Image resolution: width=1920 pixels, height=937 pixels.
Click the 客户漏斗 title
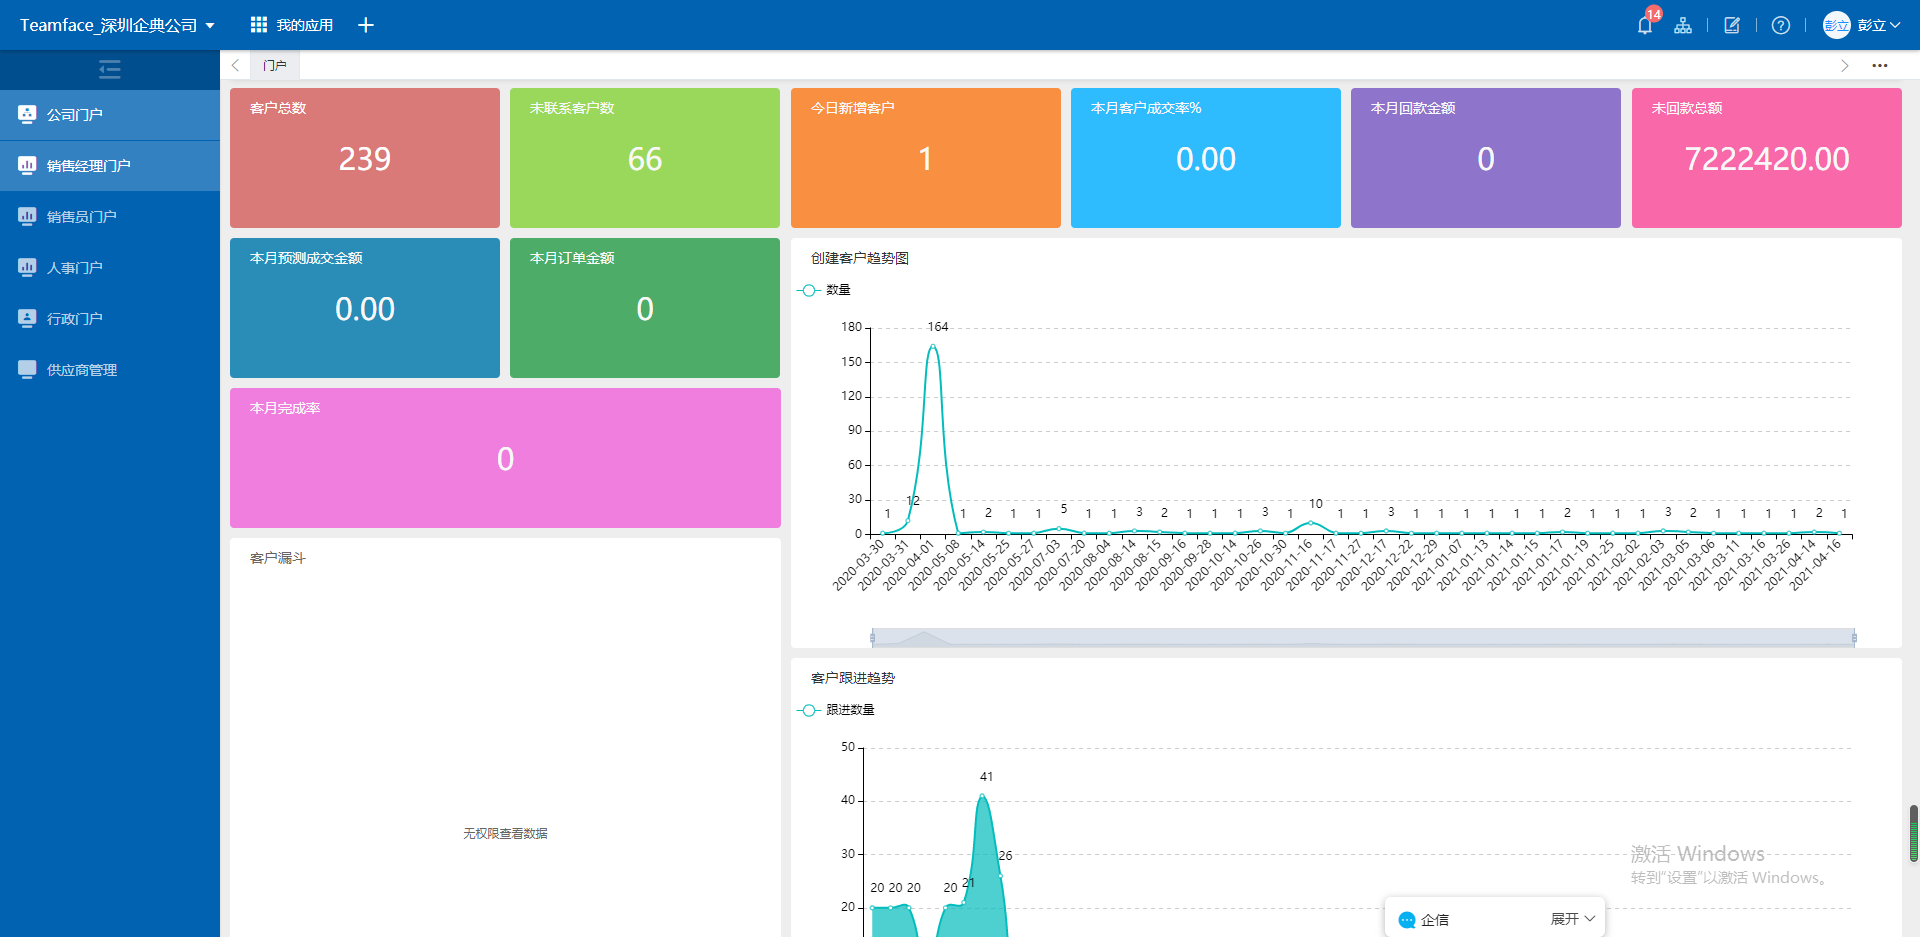pos(278,558)
